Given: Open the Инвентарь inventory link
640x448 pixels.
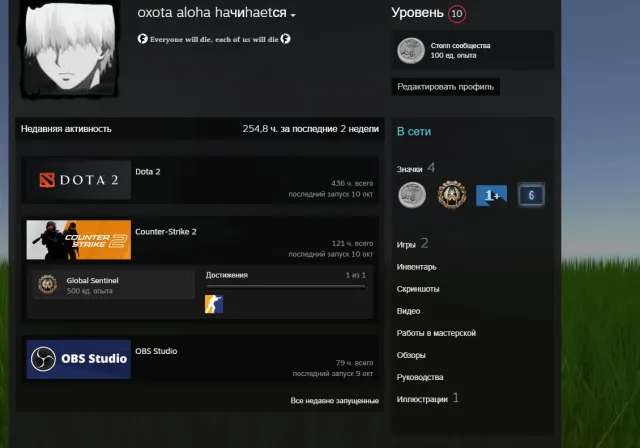Looking at the screenshot, I should tap(417, 267).
